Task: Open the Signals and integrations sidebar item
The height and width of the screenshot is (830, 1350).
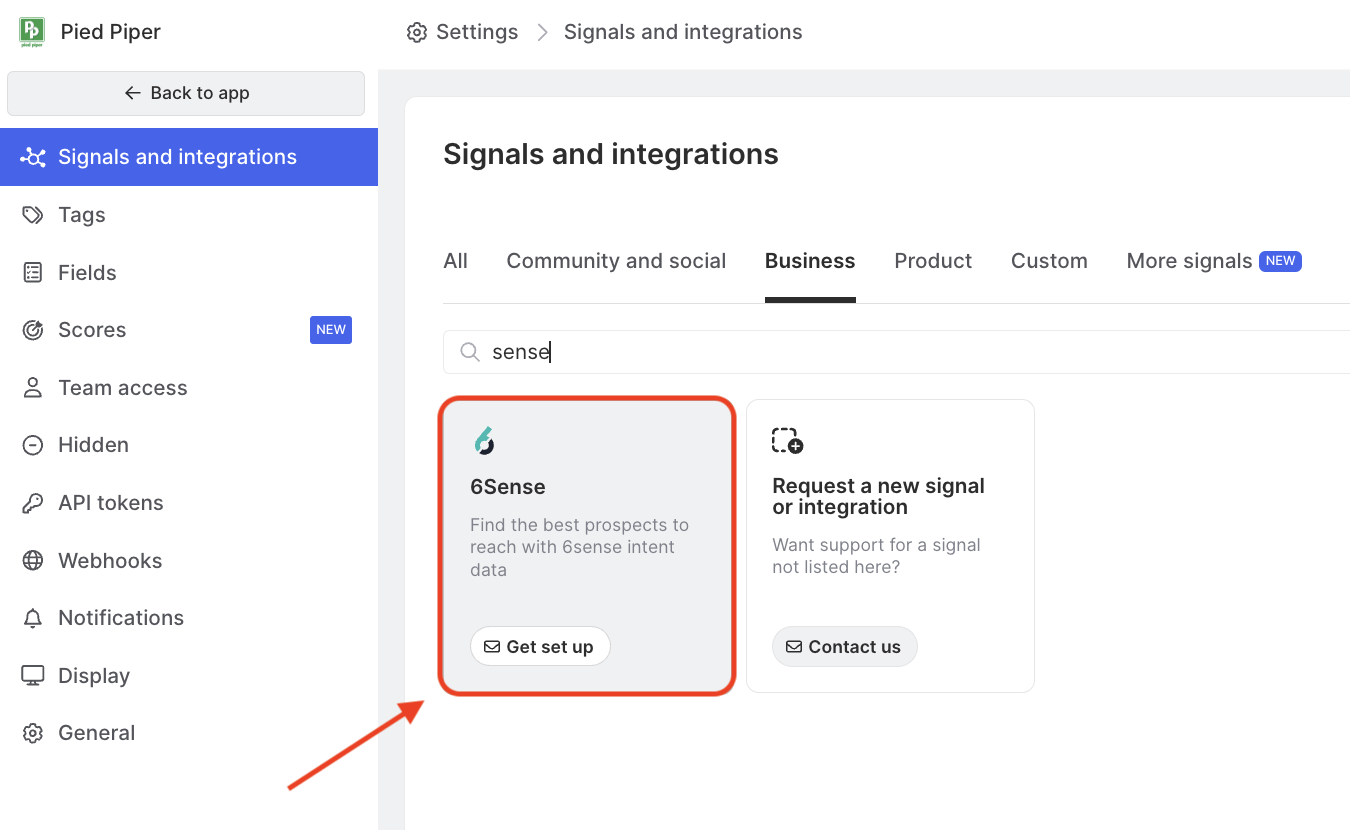Action: (x=177, y=157)
